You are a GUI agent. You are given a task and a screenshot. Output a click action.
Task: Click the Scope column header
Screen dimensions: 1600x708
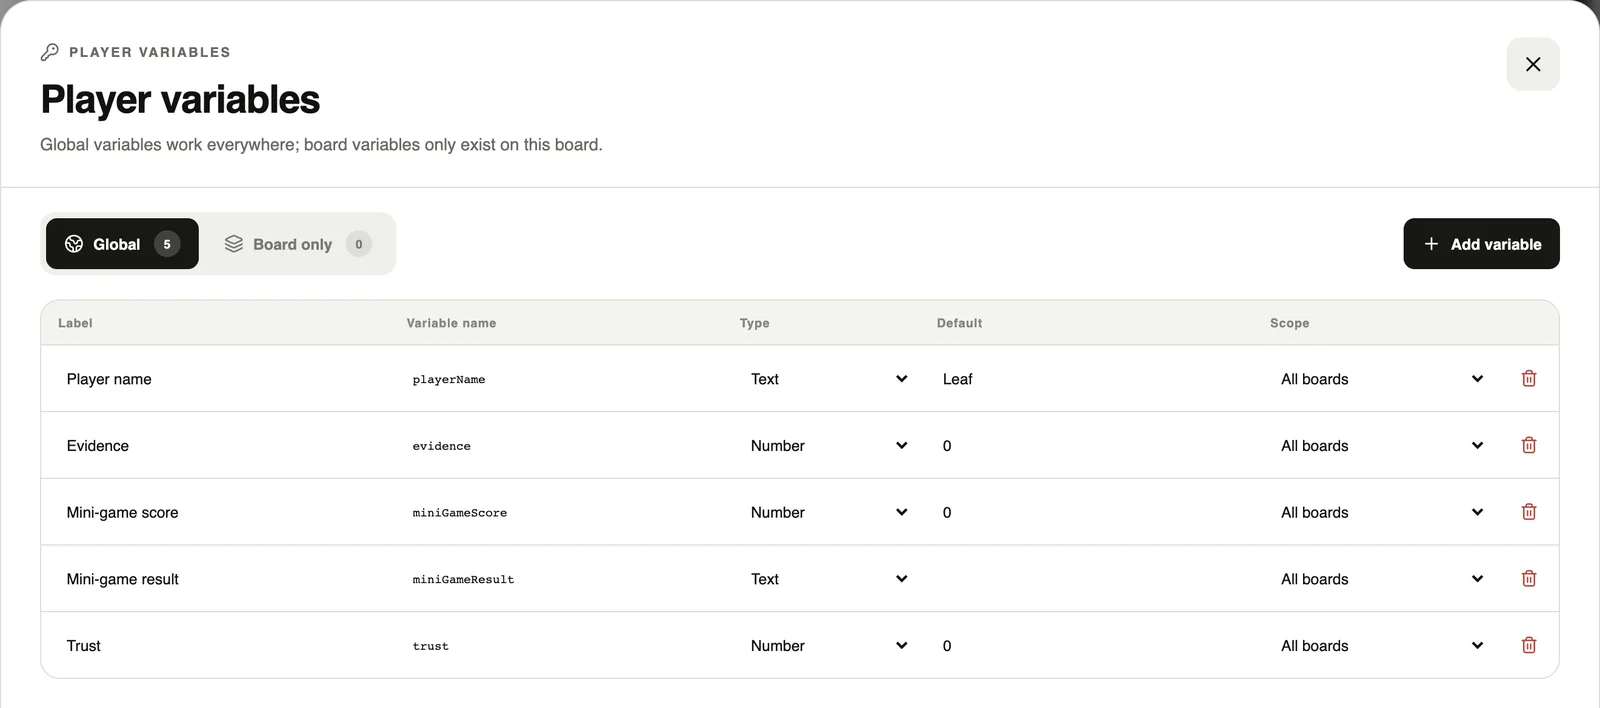pyautogui.click(x=1289, y=323)
